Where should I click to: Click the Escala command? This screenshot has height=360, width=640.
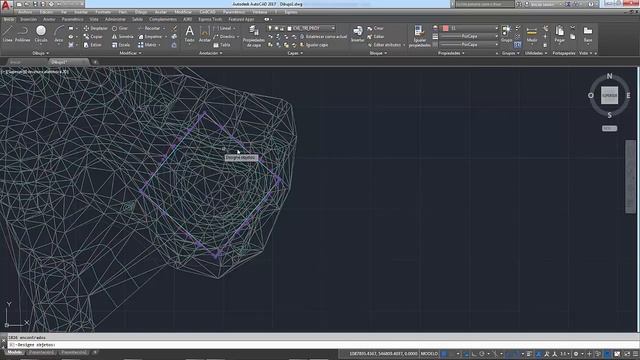click(121, 45)
